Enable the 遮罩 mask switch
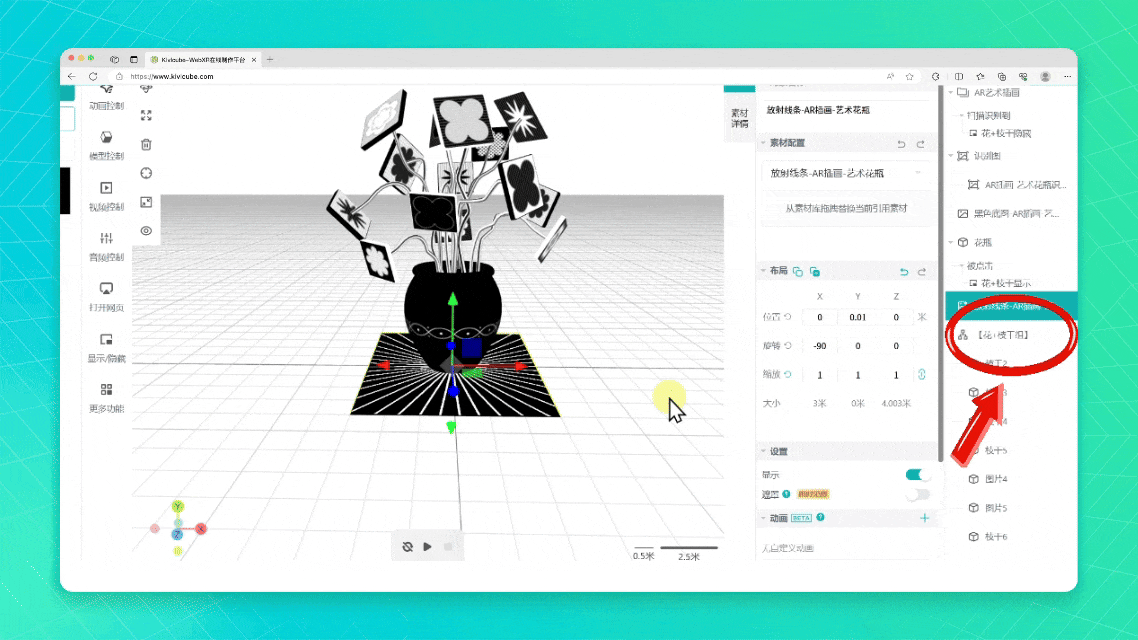1138x640 pixels. pos(917,494)
